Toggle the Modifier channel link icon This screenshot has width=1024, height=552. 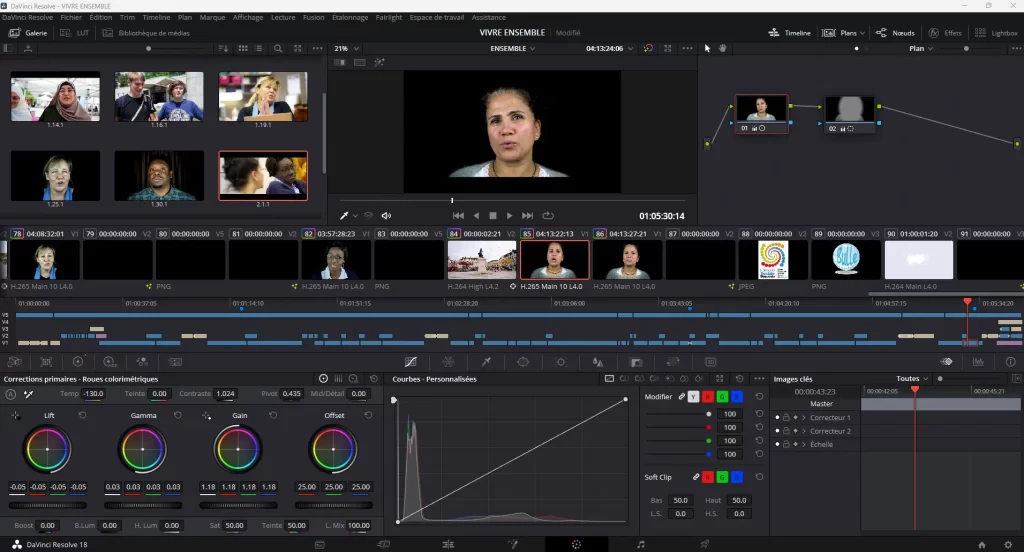pos(681,397)
